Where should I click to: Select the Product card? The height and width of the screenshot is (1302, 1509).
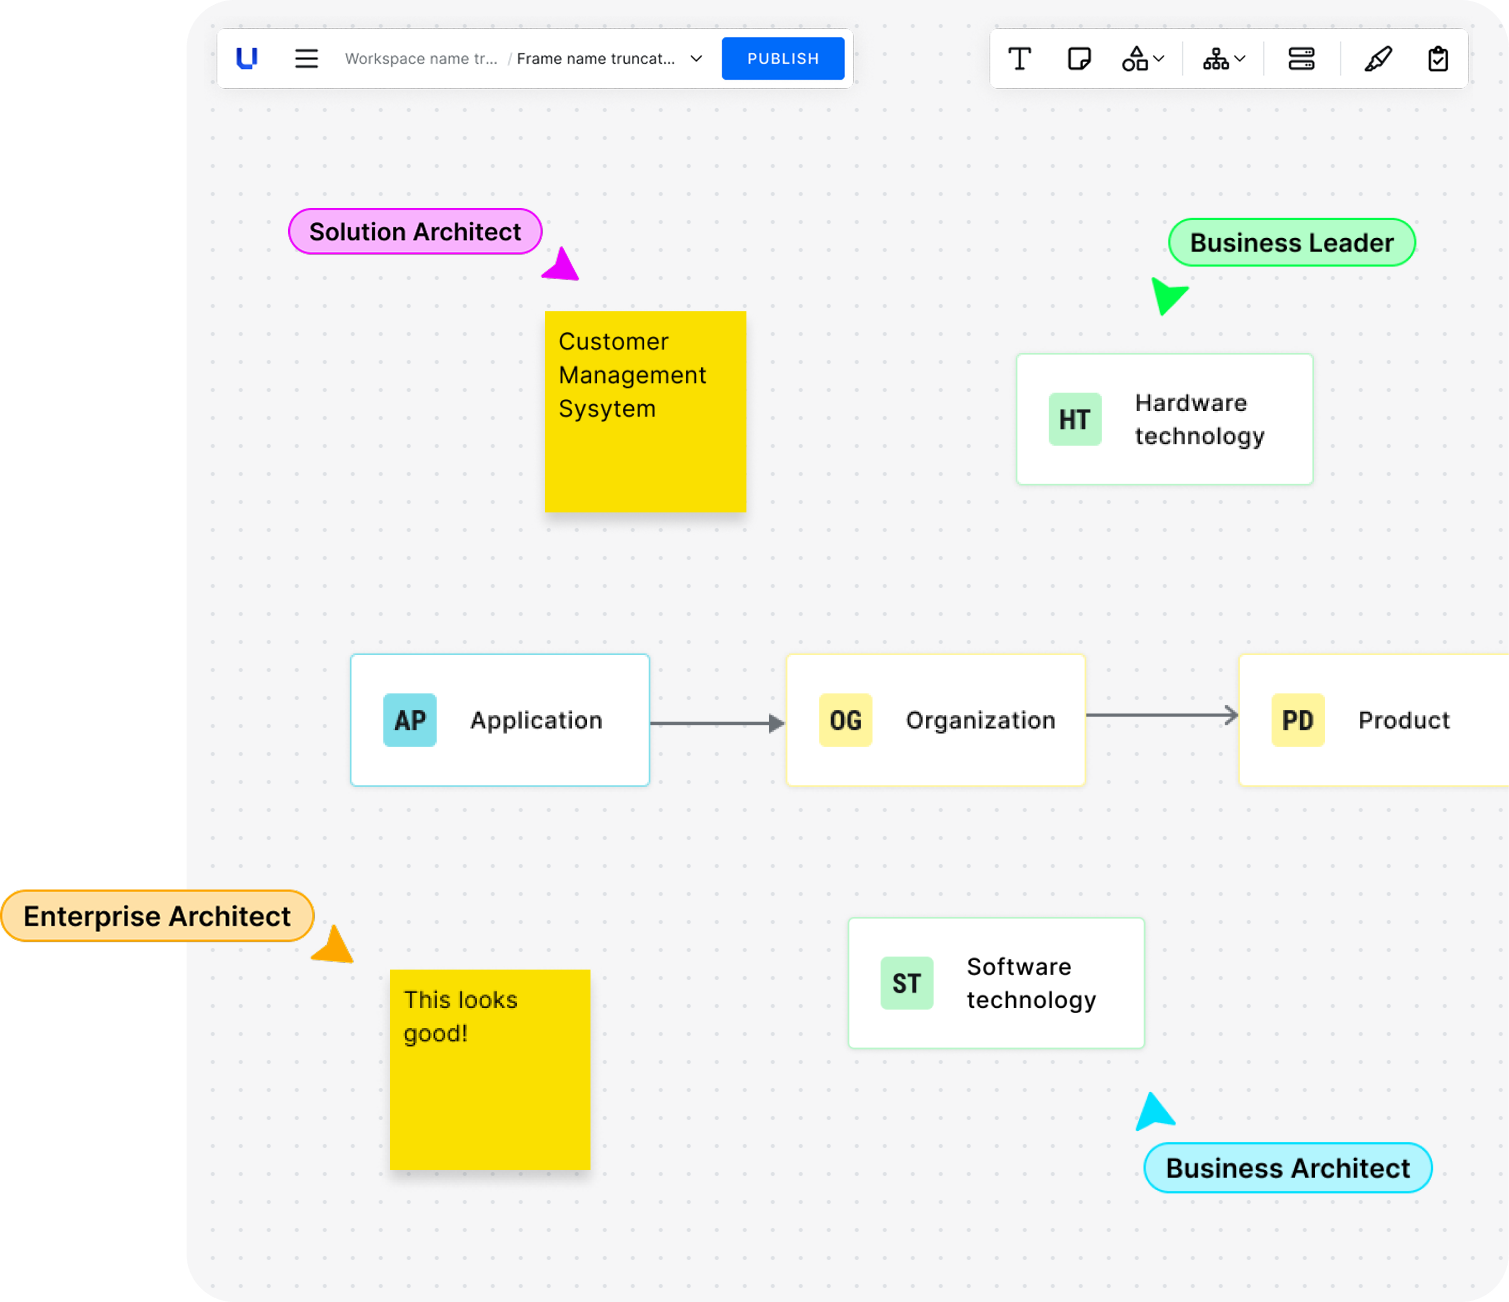point(1373,720)
